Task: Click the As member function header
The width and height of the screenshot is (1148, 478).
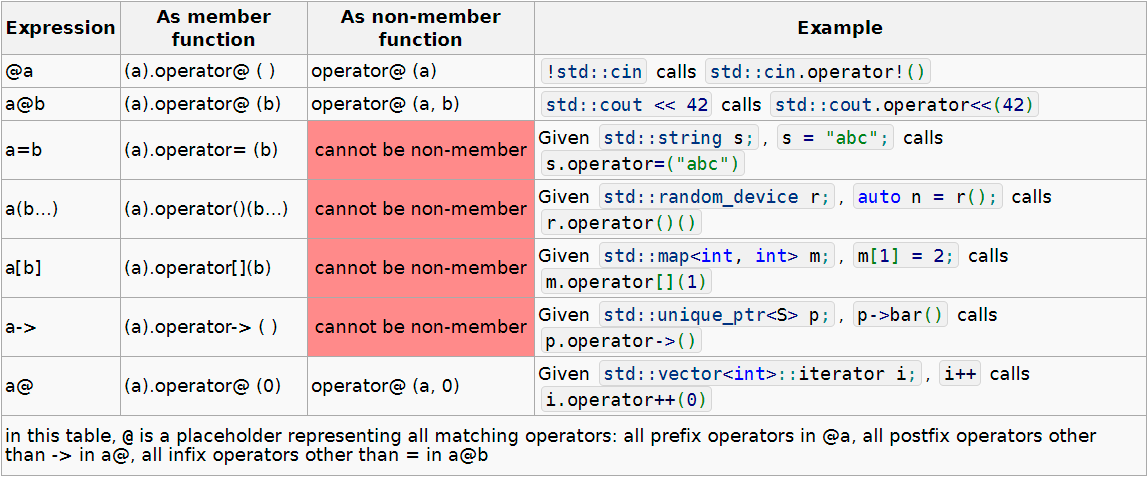Action: pos(213,28)
